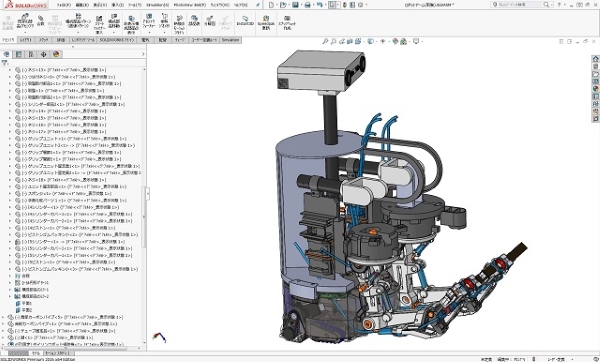Image resolution: width=600 pixels, height=362 pixels.
Task: Click the Move Component tool
Action: tap(114, 21)
